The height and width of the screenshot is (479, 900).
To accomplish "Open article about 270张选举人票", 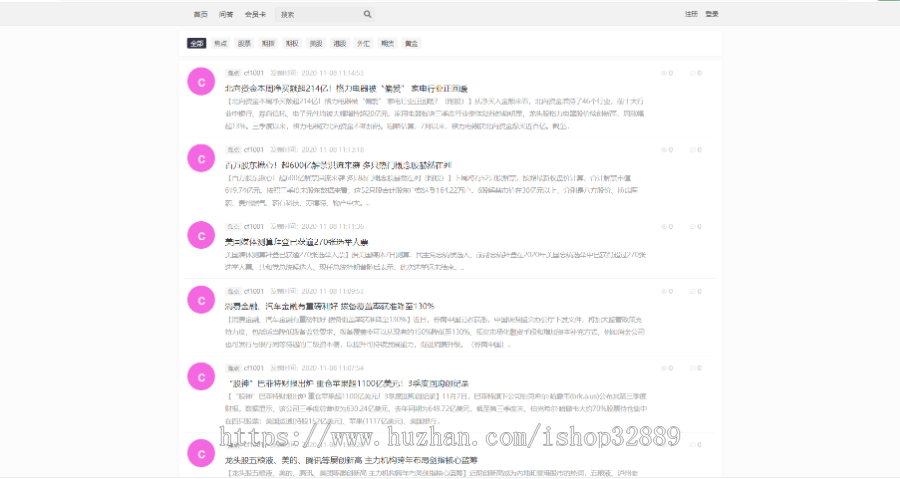I will pyautogui.click(x=297, y=242).
